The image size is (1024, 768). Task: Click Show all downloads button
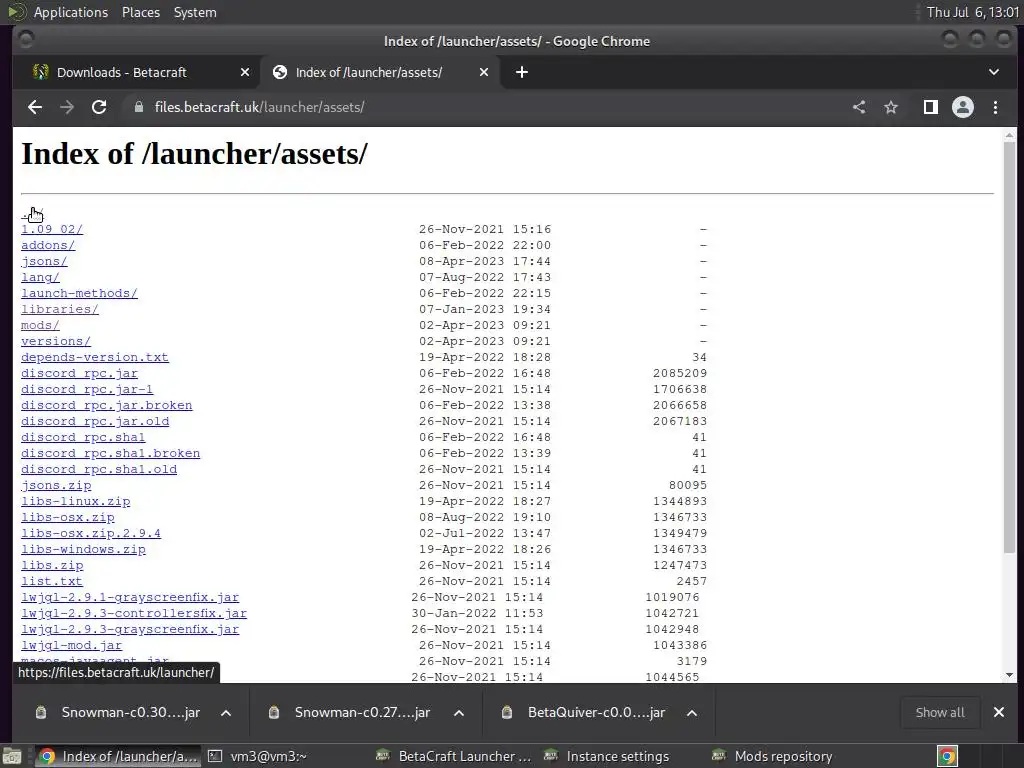pyautogui.click(x=940, y=712)
